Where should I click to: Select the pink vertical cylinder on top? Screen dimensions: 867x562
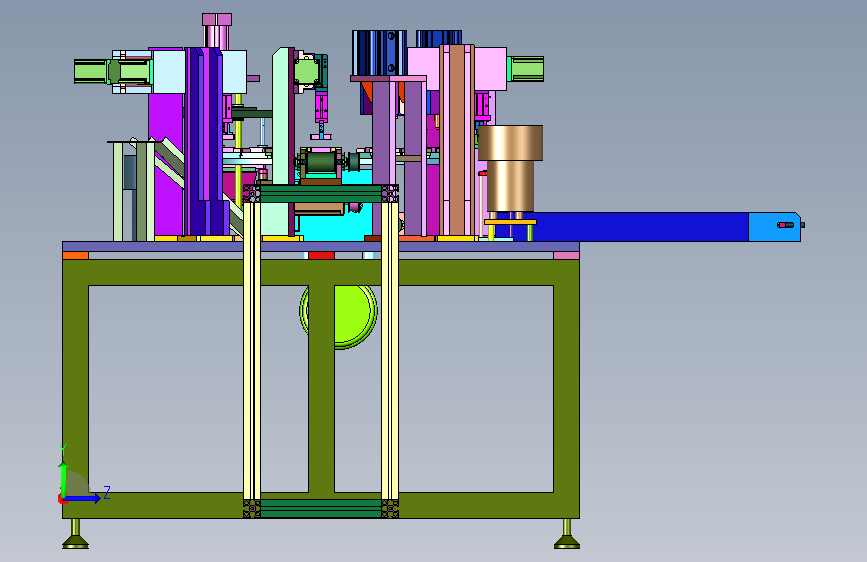pyautogui.click(x=217, y=31)
